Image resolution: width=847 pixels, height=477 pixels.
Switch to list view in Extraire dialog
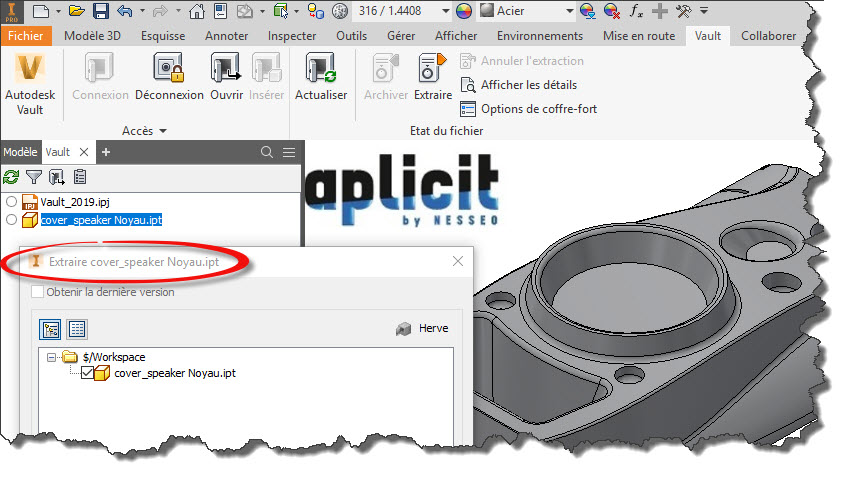click(x=76, y=329)
